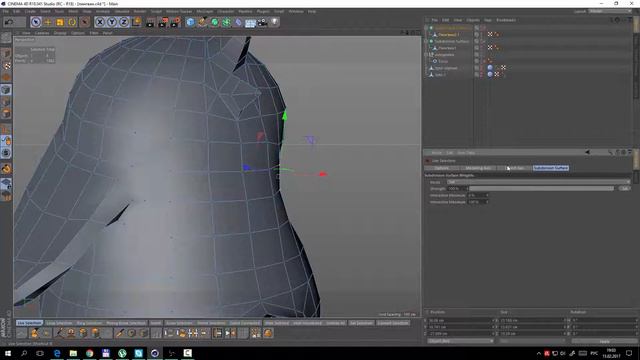Open the Size dropdown in coordinates panel
This screenshot has height=360, width=640.
point(532,341)
